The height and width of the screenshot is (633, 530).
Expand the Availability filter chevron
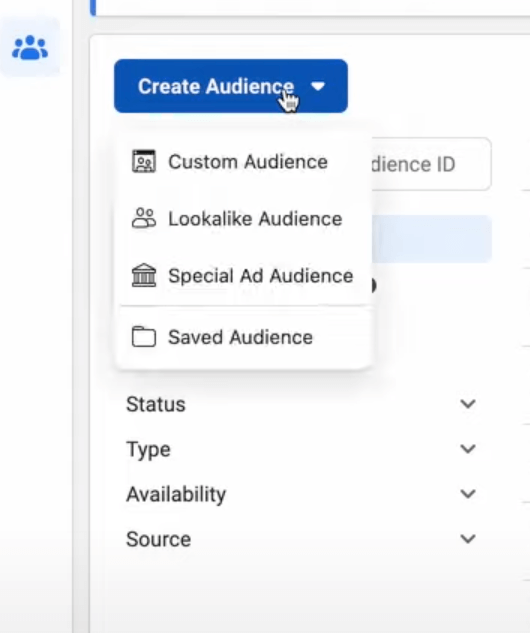(468, 493)
